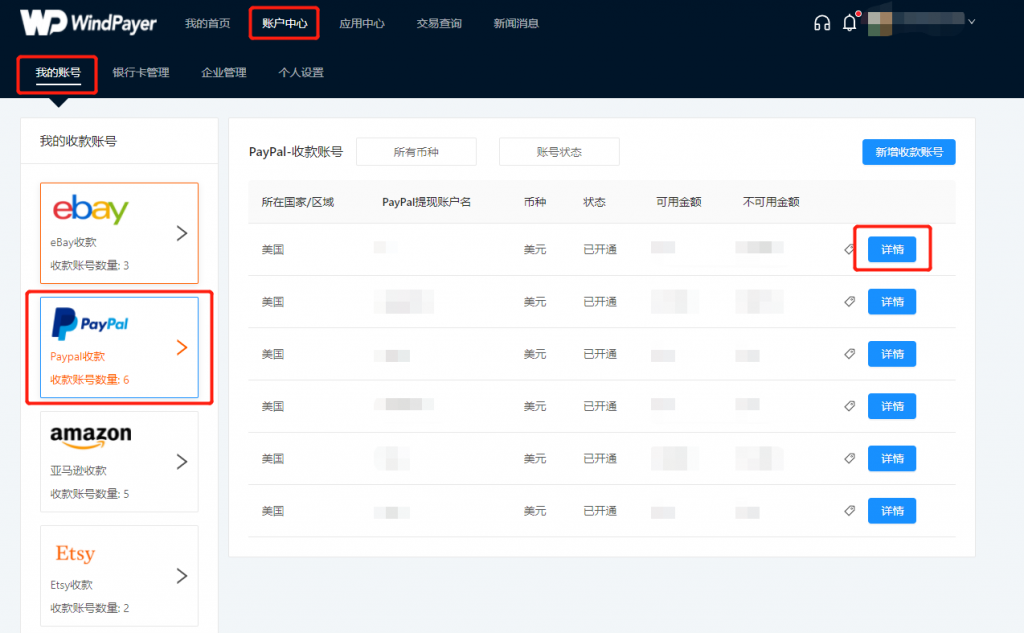Click the tag icon in first account row

coord(849,249)
